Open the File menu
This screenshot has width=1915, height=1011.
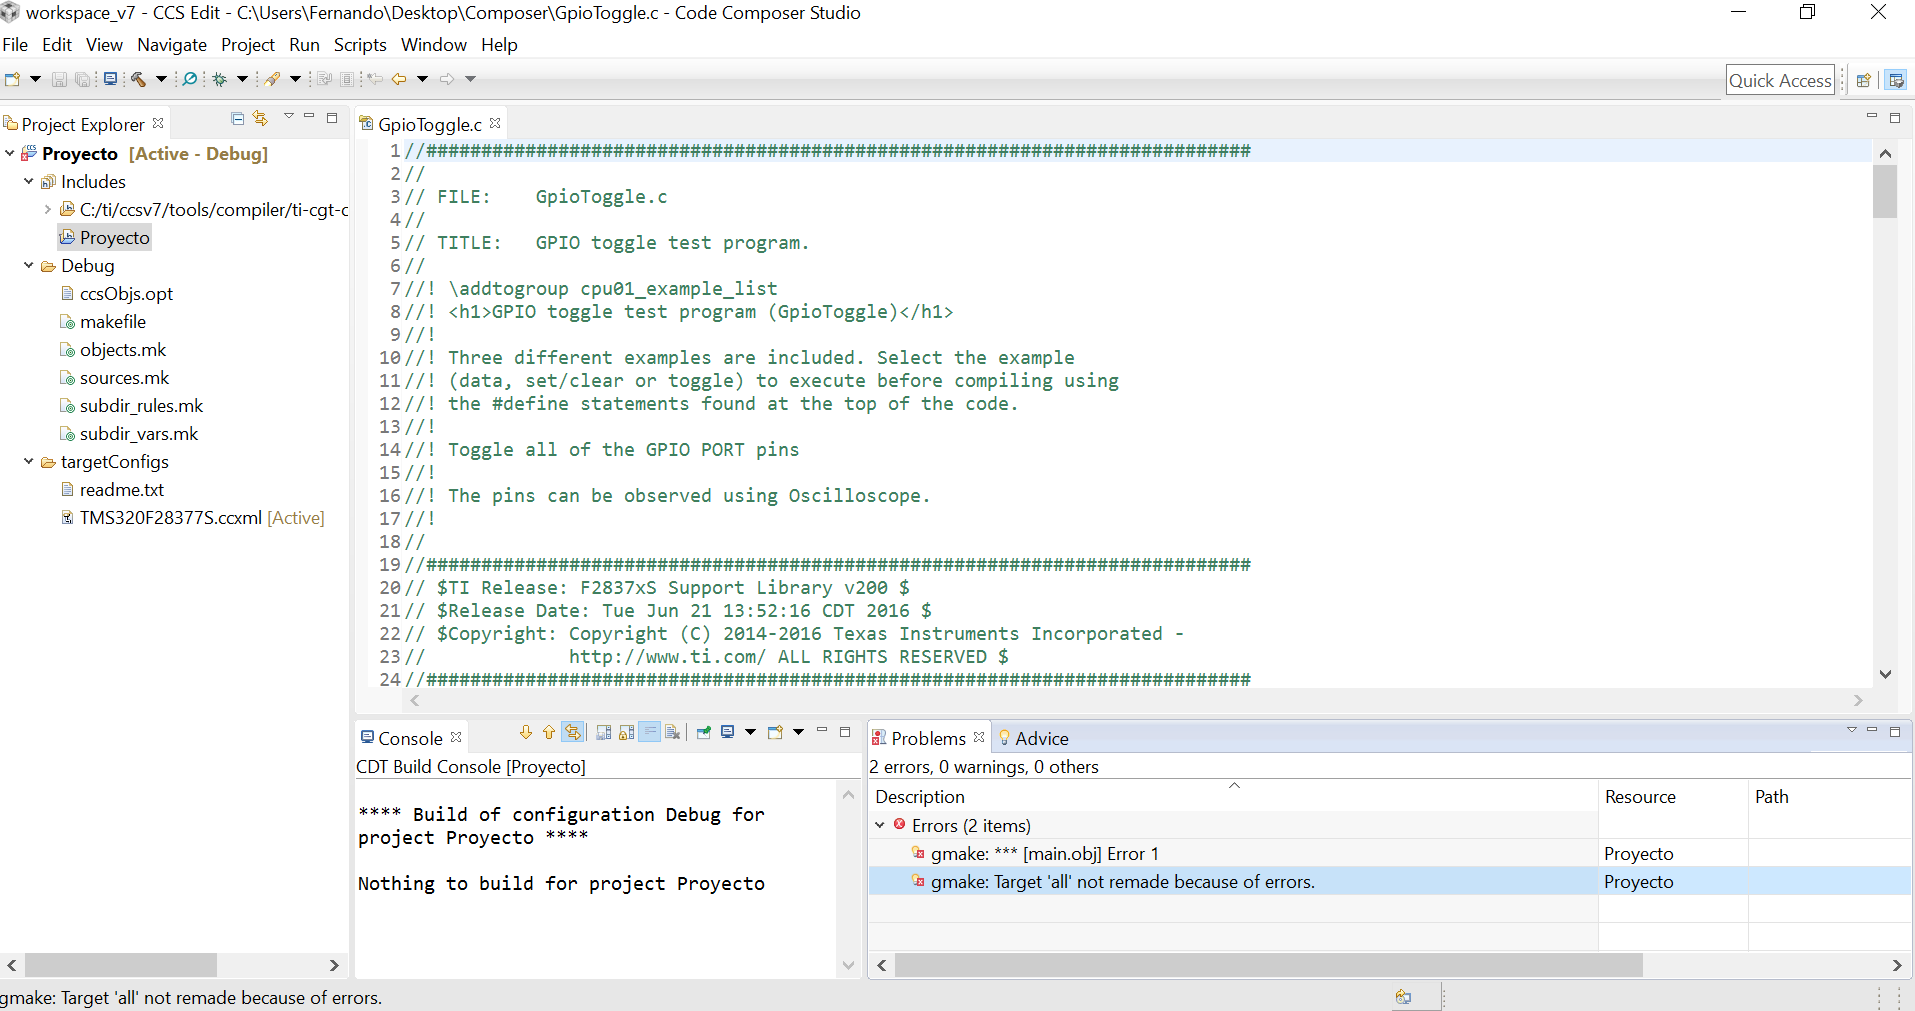tap(15, 45)
